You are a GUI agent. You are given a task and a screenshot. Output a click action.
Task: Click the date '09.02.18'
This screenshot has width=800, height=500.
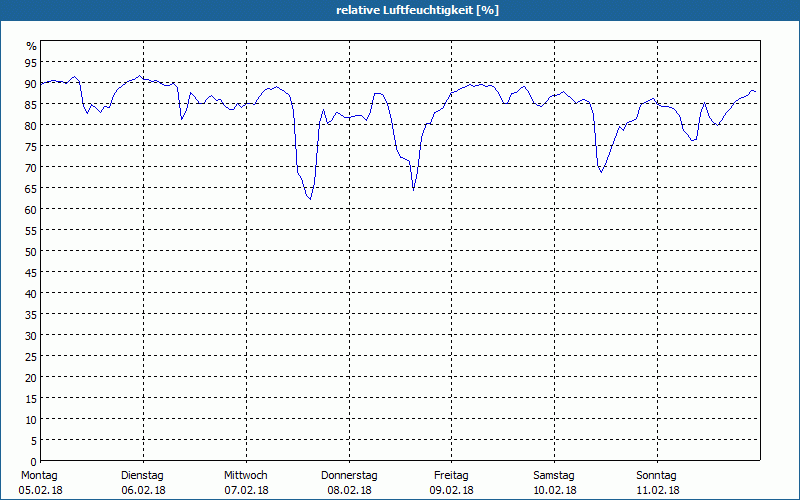(x=451, y=490)
